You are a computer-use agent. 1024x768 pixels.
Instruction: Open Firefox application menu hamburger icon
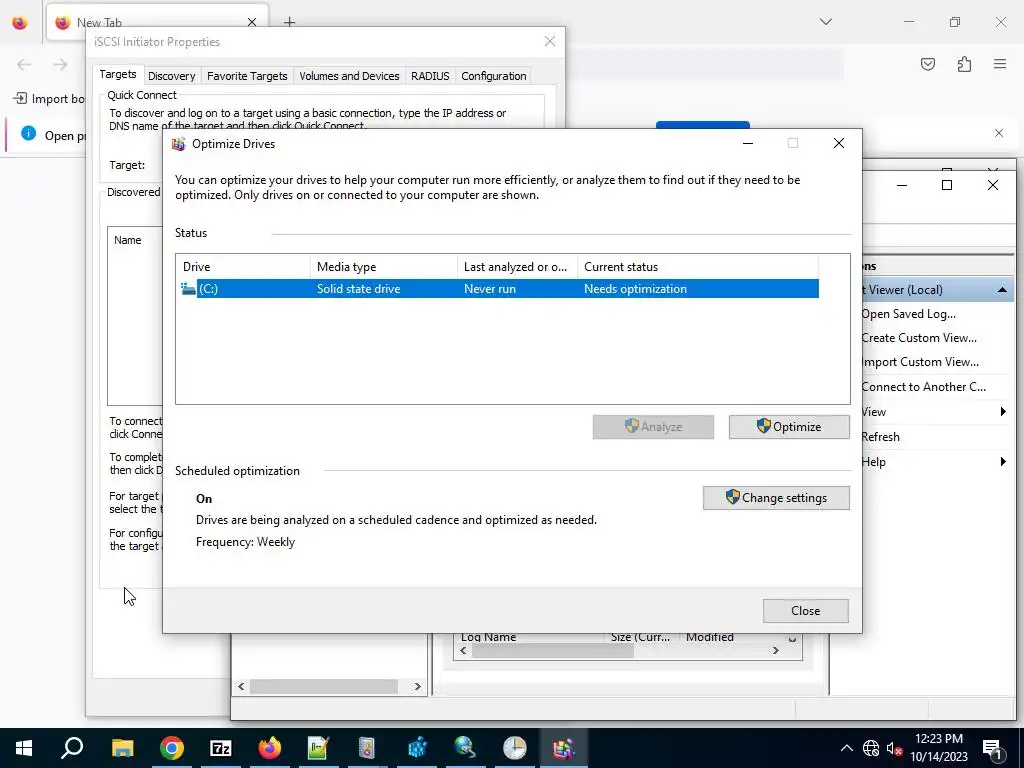(x=1000, y=64)
